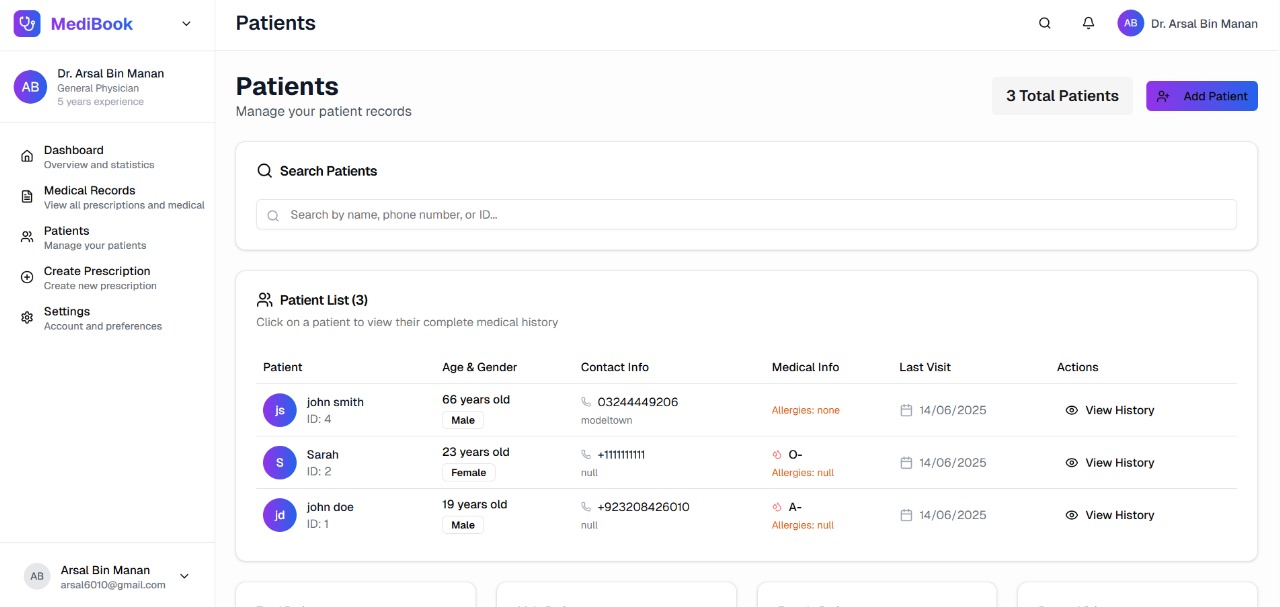Image resolution: width=1280 pixels, height=607 pixels.
Task: Open Dashboard in the sidebar
Action: click(x=74, y=150)
